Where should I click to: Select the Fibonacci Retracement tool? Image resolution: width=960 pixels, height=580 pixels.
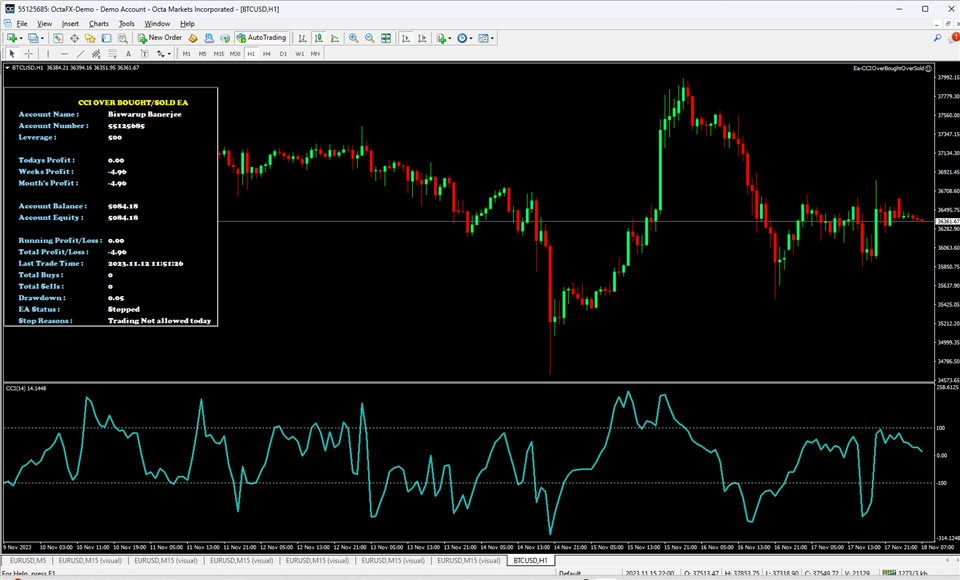[x=112, y=54]
